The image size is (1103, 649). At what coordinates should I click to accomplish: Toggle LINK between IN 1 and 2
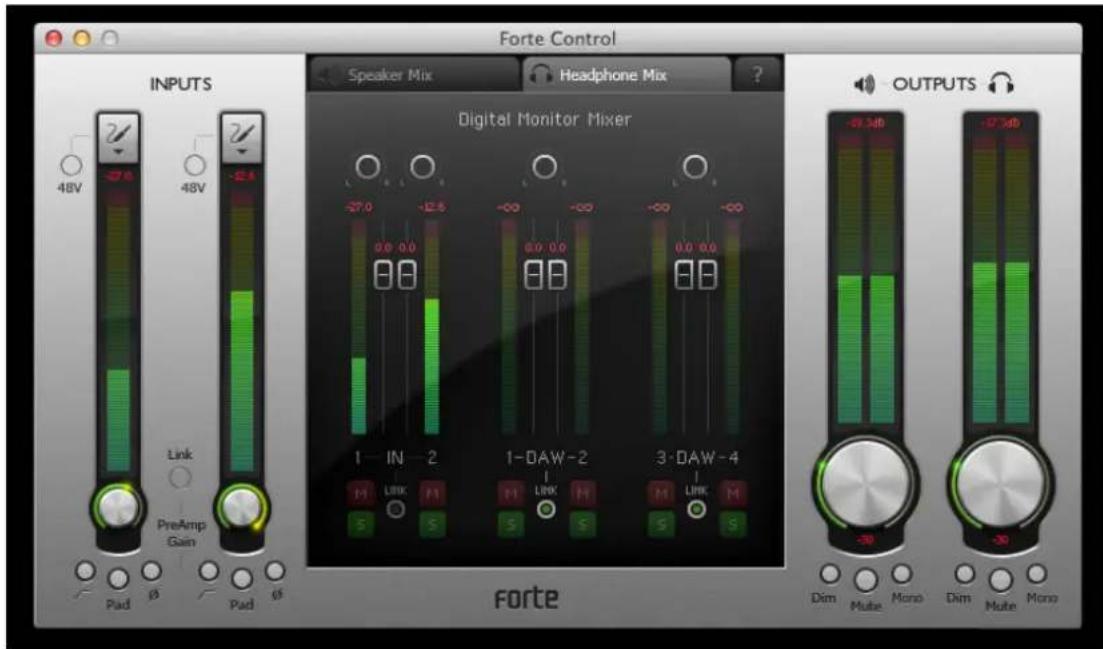coord(396,509)
